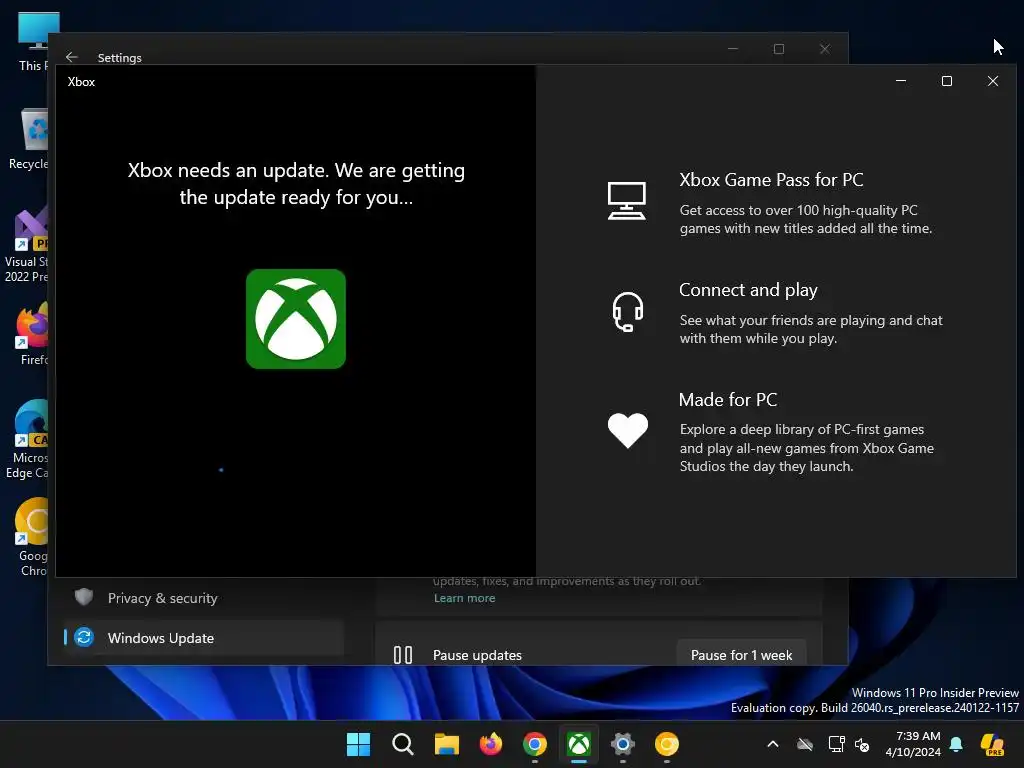Minimize the Xbox window

click(x=901, y=81)
